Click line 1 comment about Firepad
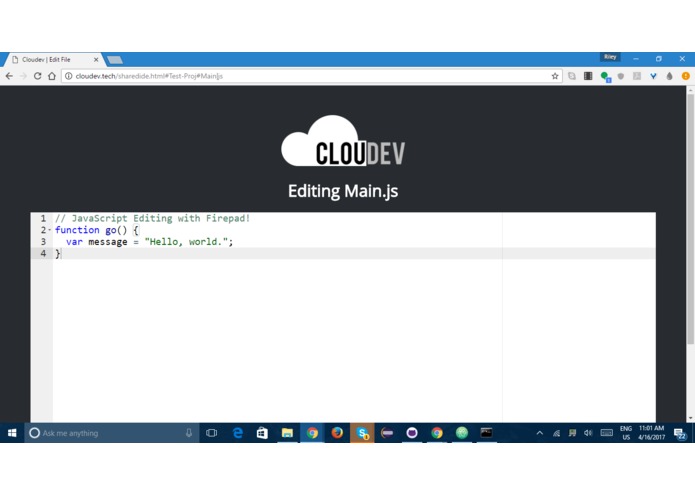 coord(152,218)
